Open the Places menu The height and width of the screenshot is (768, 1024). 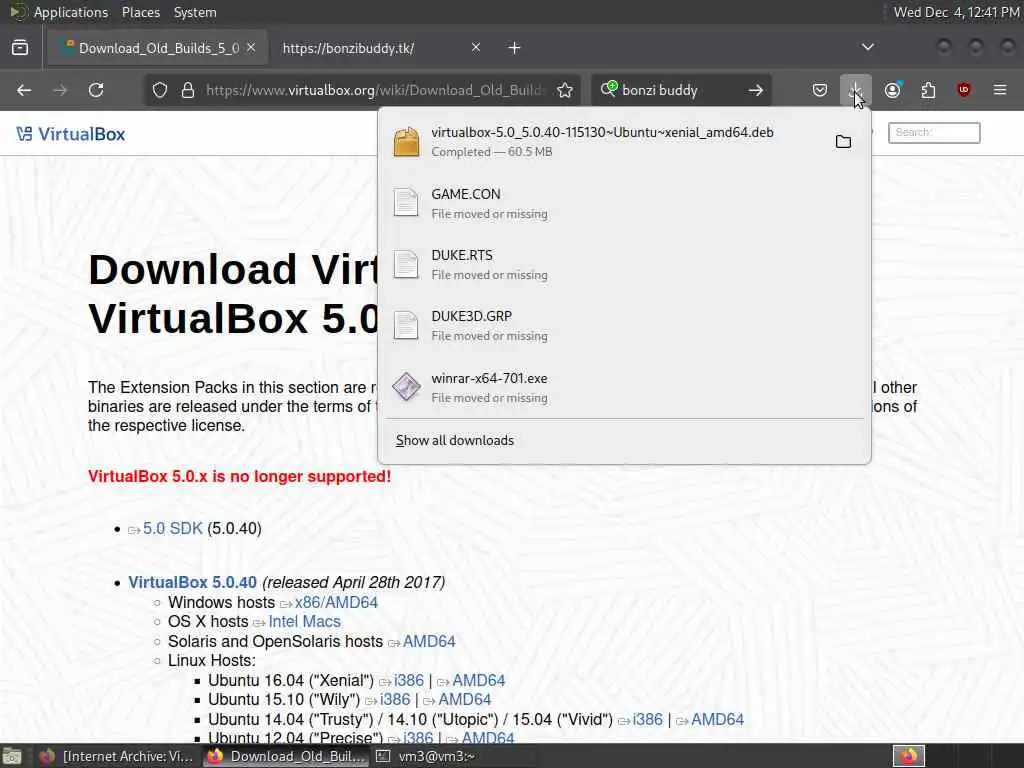pyautogui.click(x=140, y=12)
